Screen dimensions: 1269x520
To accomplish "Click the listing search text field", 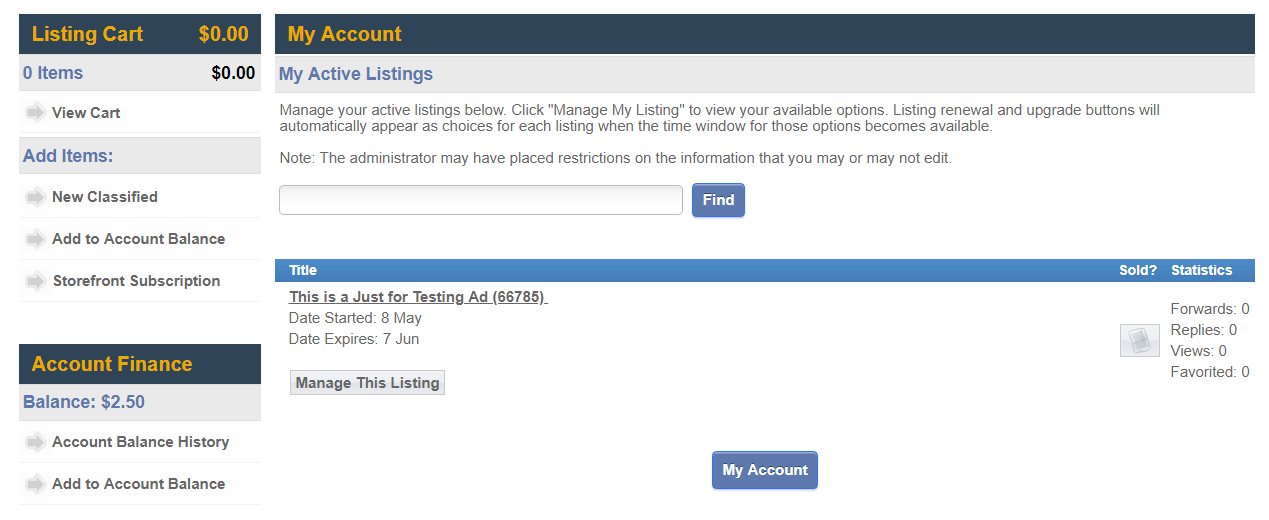I will pyautogui.click(x=480, y=200).
